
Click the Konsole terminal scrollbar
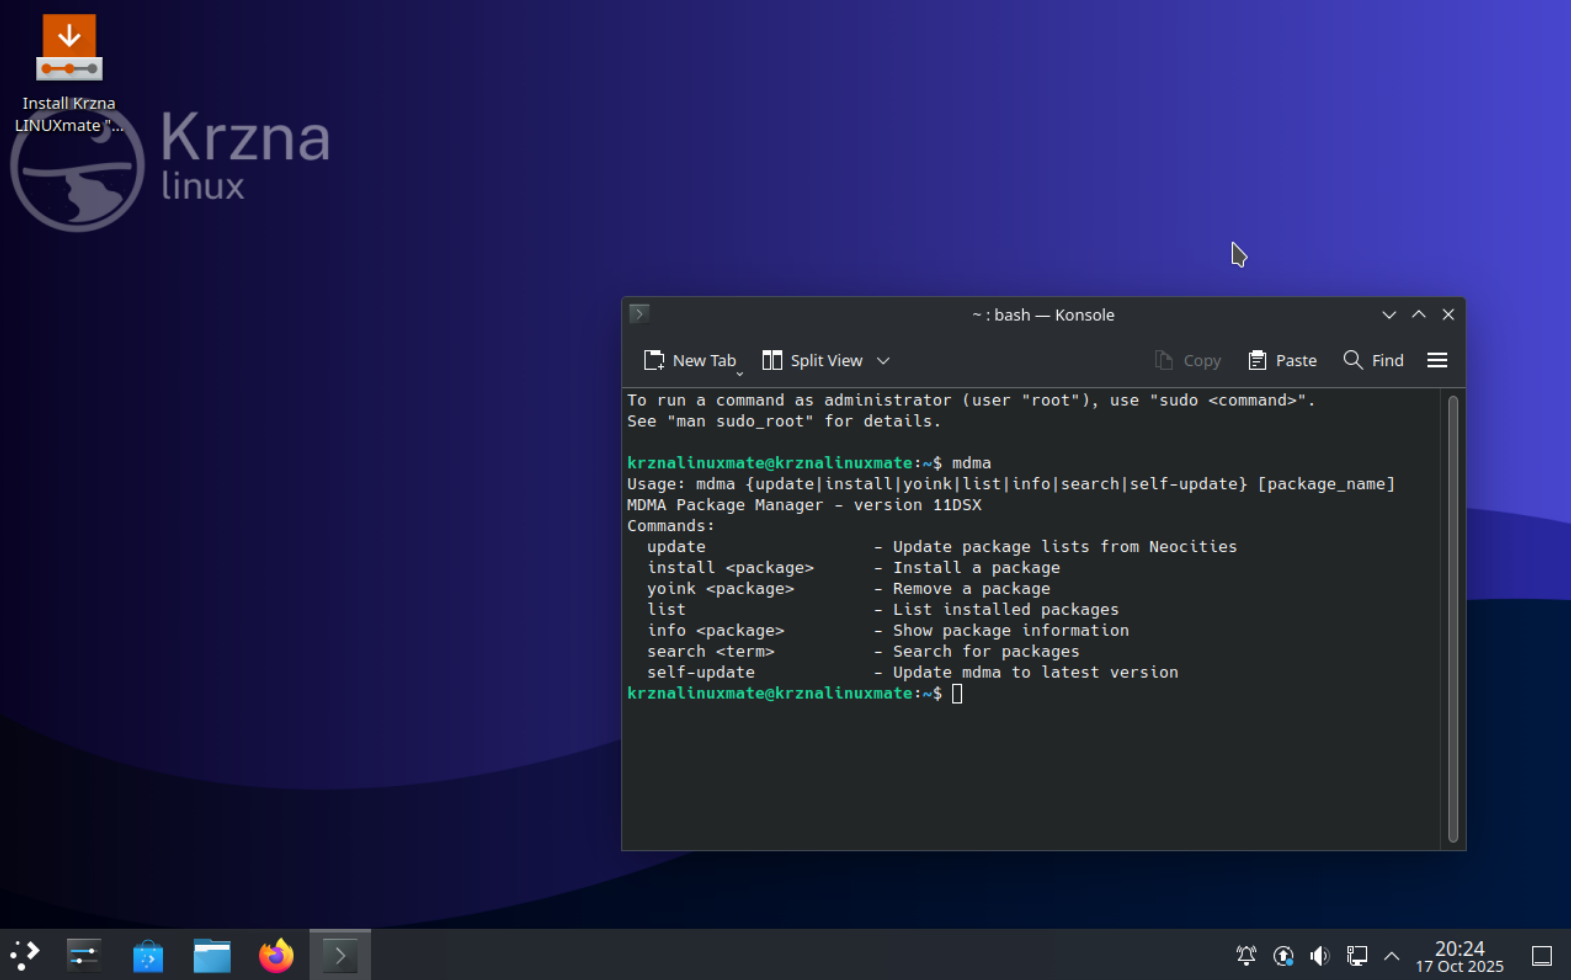pyautogui.click(x=1453, y=618)
